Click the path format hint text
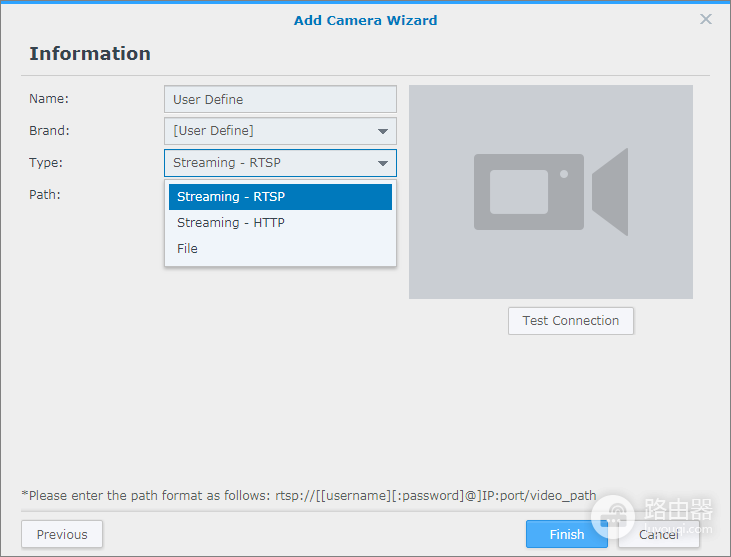The height and width of the screenshot is (557, 731). coord(309,495)
